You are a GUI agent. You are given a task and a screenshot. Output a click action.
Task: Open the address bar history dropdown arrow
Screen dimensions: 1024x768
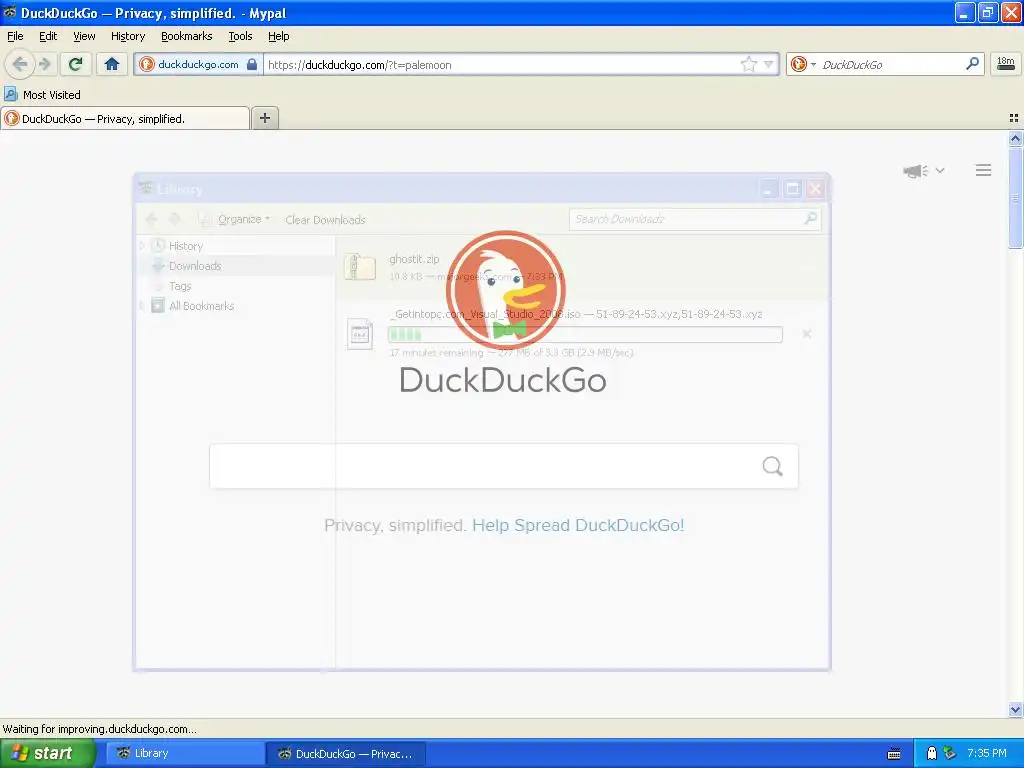point(769,64)
